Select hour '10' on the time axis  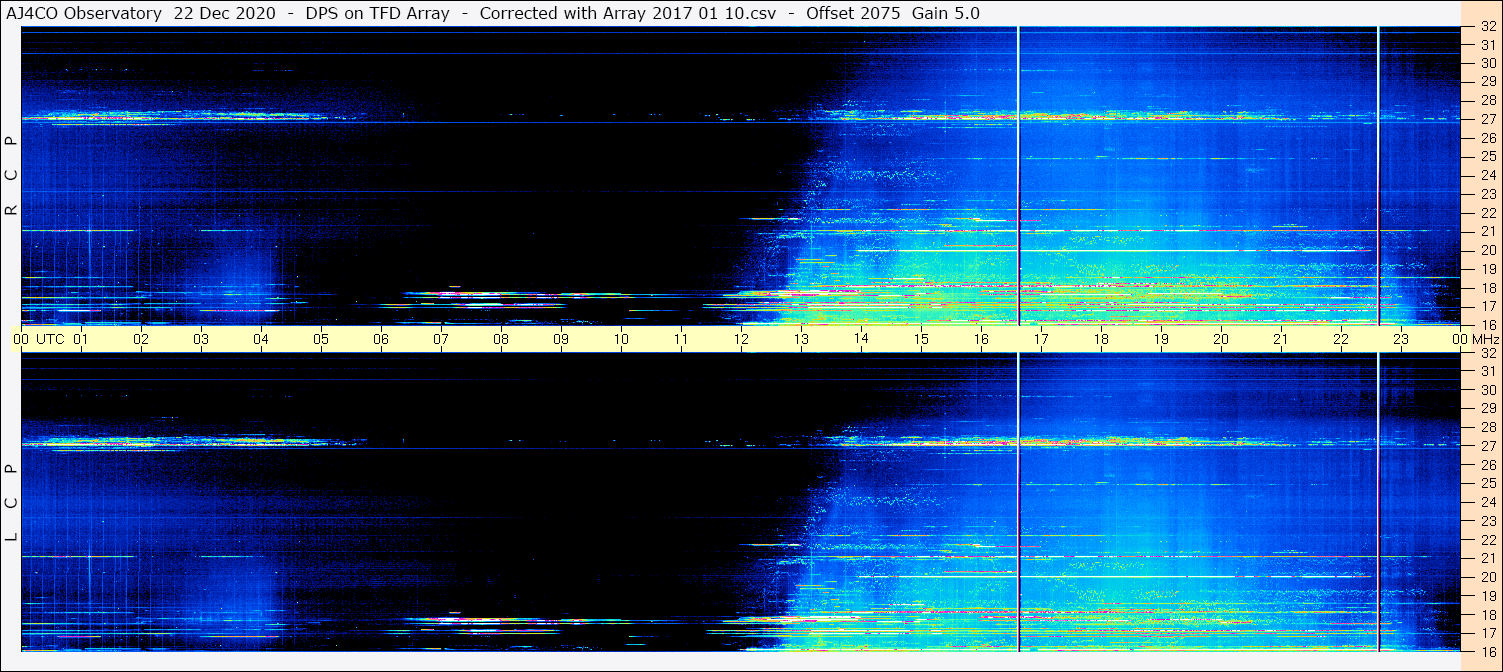point(621,339)
